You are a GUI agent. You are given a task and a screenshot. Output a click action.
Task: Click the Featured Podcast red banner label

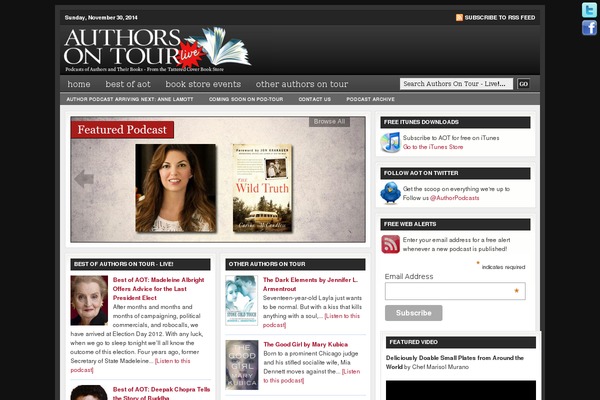122,130
